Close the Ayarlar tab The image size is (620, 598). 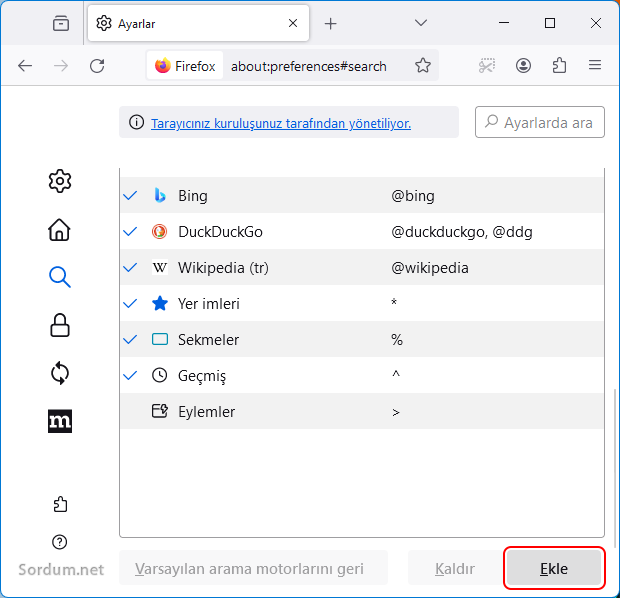[x=293, y=23]
